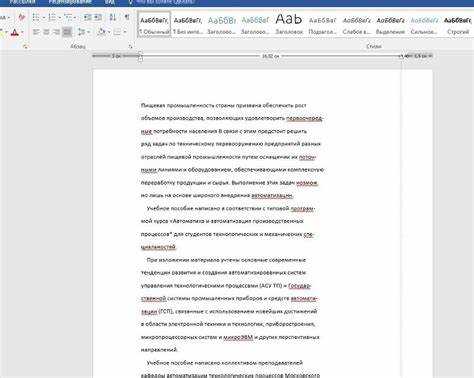Click the underlined word 'микроЭВМ'

click(238, 337)
